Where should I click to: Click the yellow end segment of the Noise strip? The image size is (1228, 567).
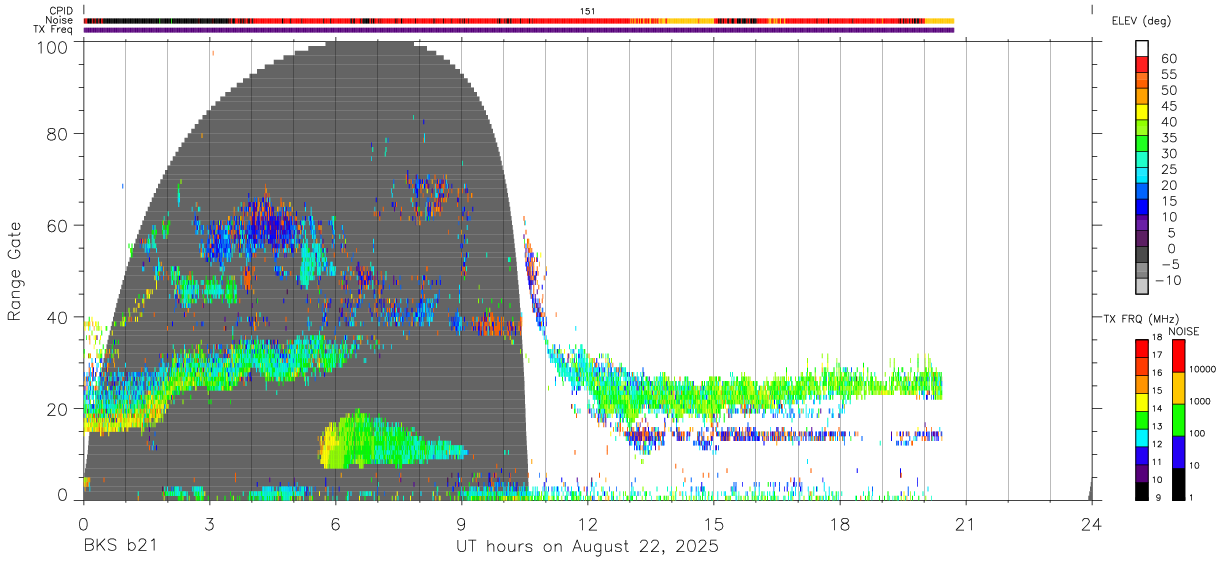[940, 20]
